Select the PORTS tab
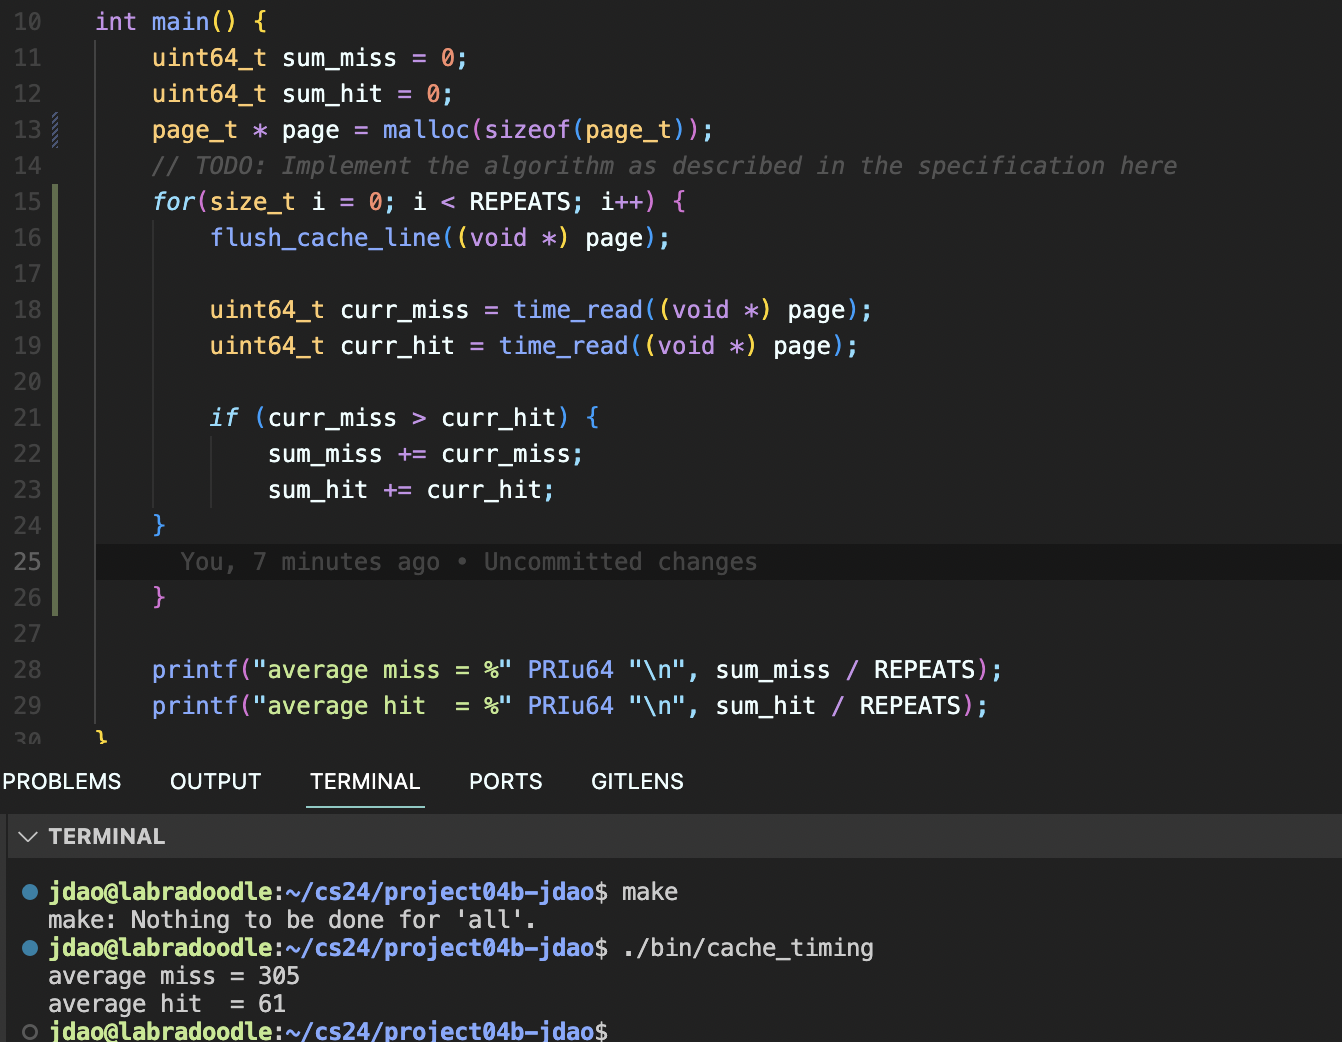Image resolution: width=1342 pixels, height=1042 pixels. (x=505, y=781)
